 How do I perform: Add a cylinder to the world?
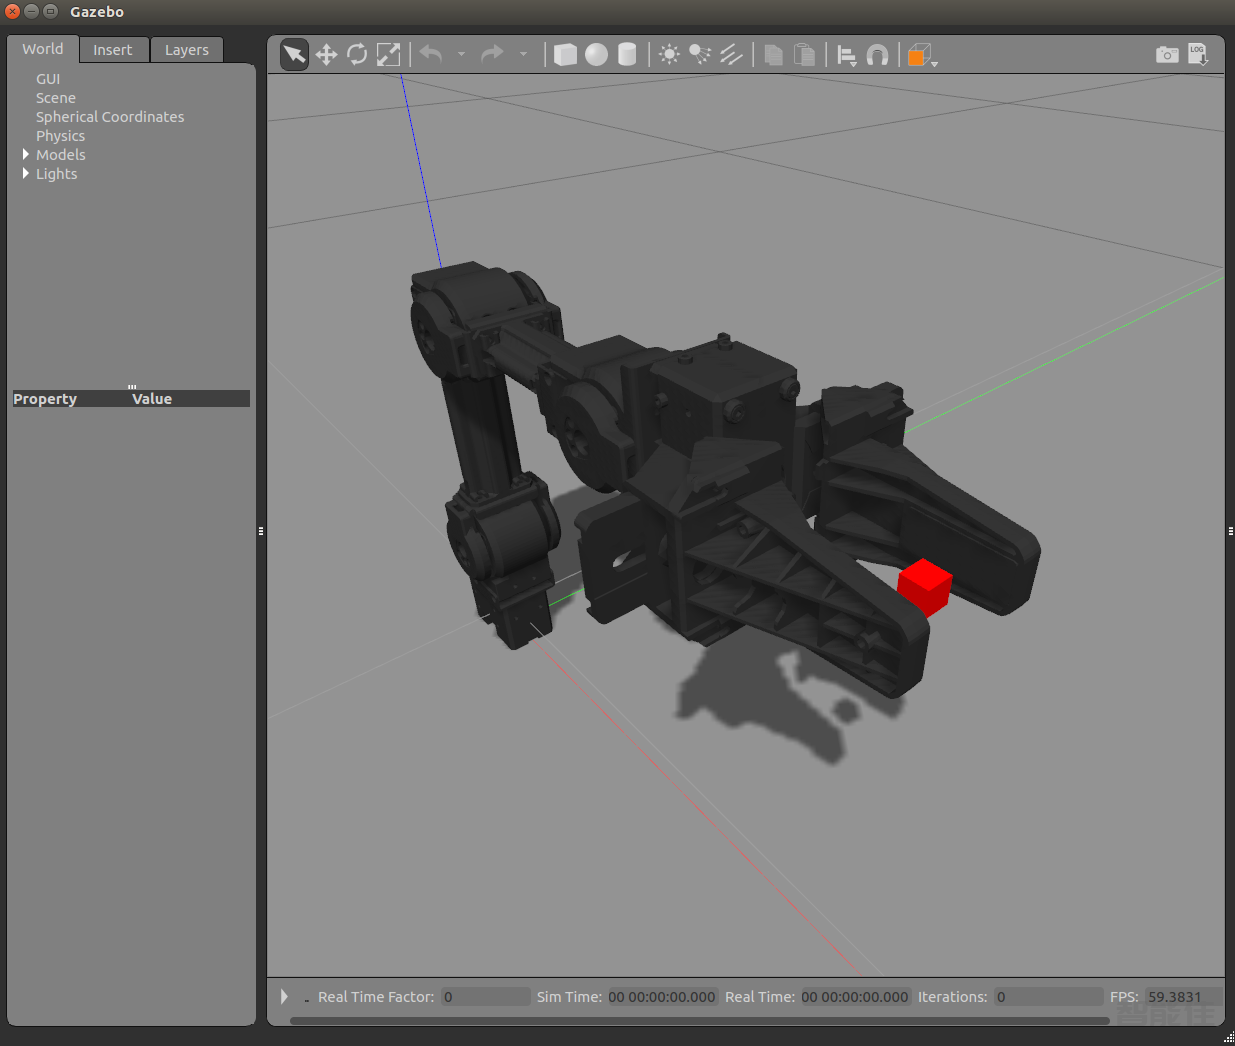pyautogui.click(x=627, y=54)
